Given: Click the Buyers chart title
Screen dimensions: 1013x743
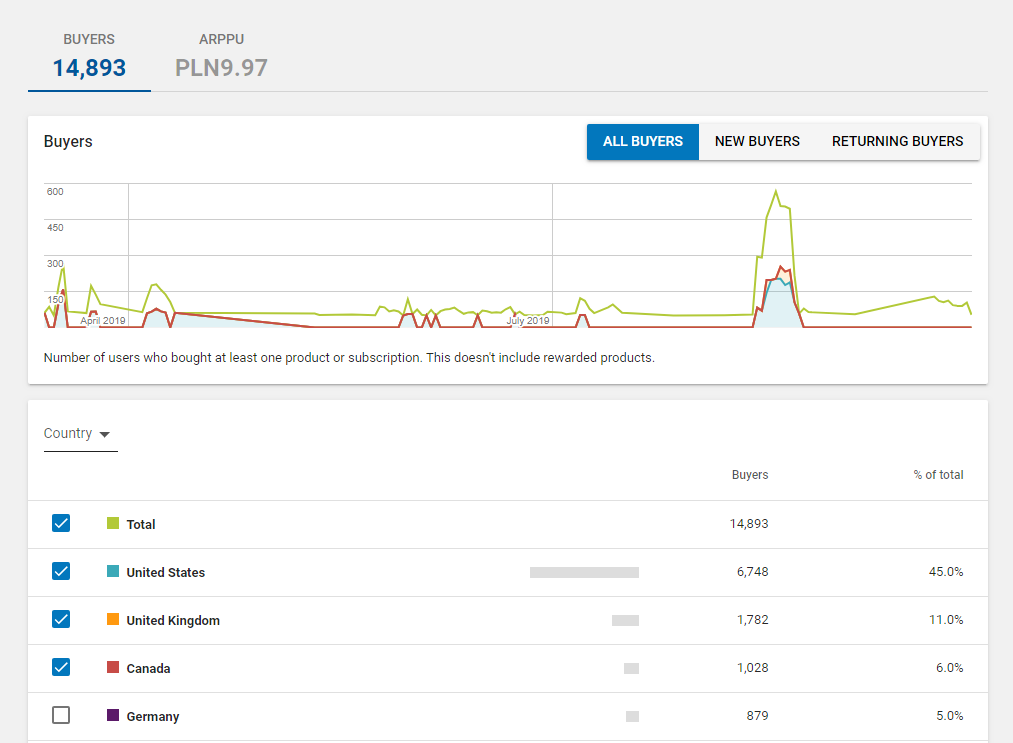Looking at the screenshot, I should 68,141.
